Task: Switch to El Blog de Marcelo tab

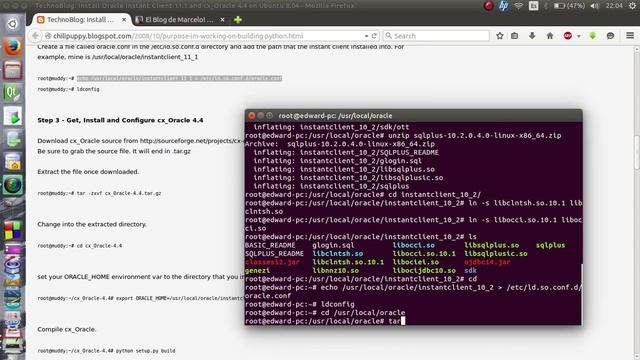Action: [179, 20]
